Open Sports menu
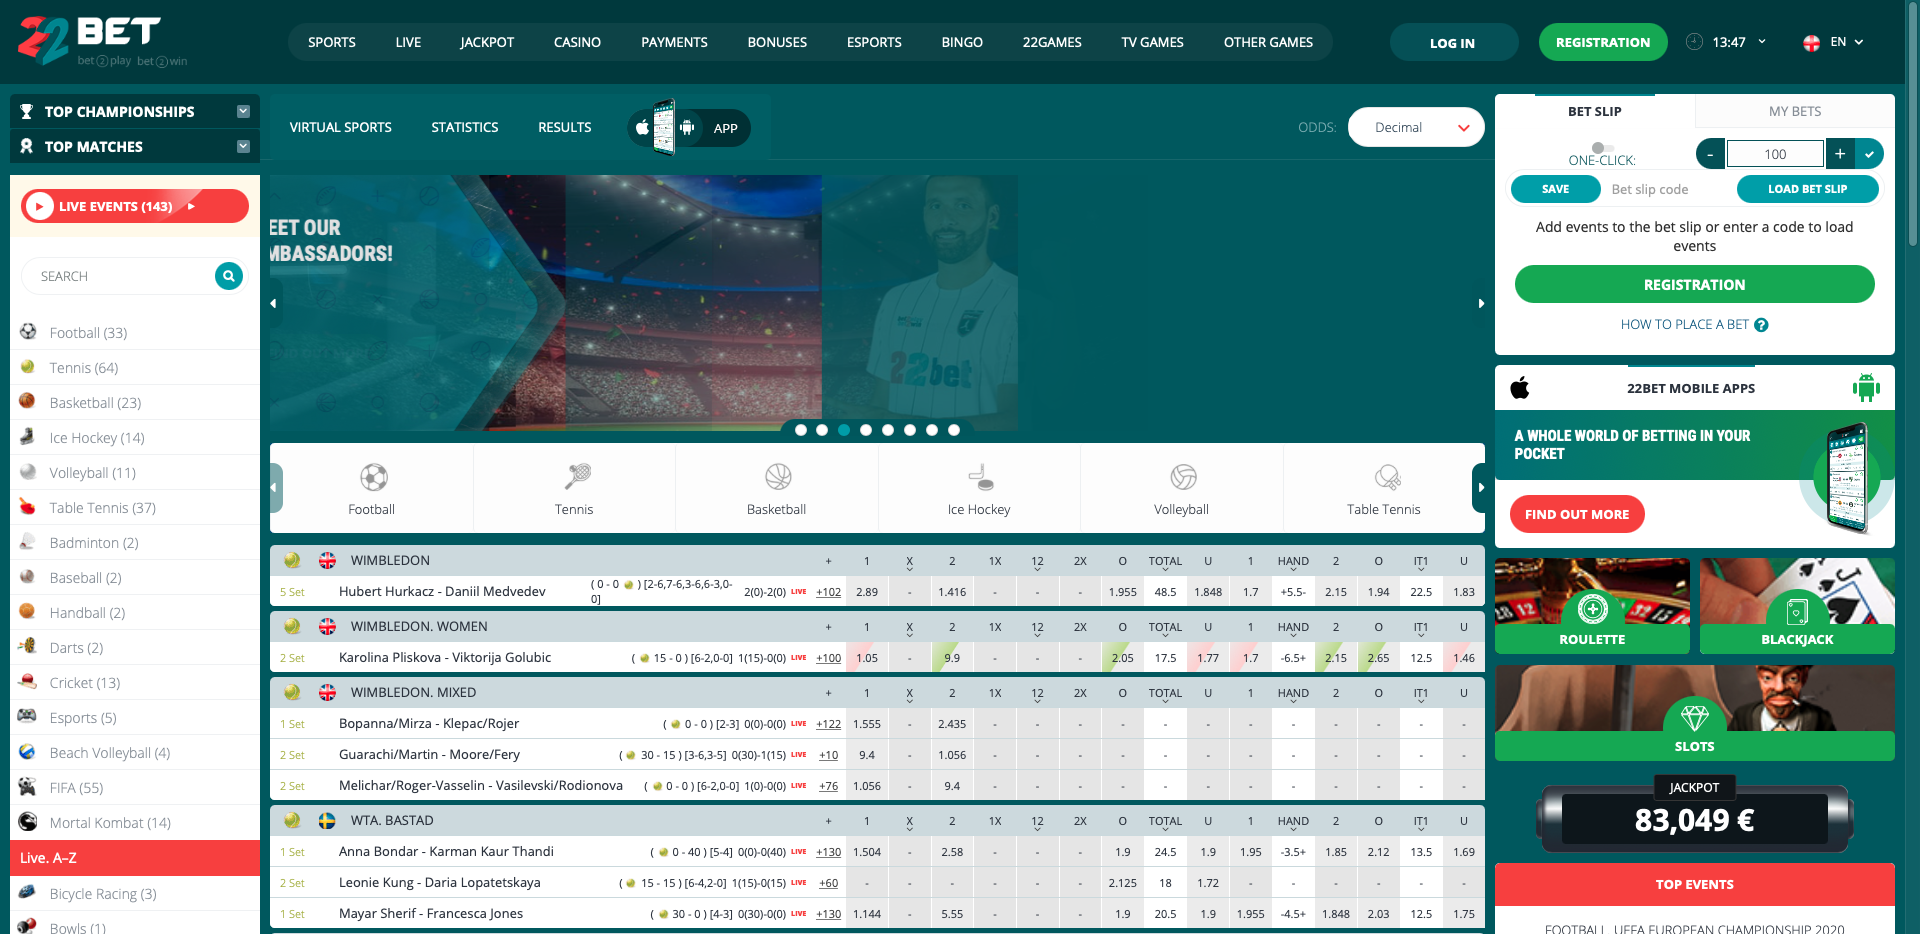This screenshot has height=934, width=1920. pos(332,42)
